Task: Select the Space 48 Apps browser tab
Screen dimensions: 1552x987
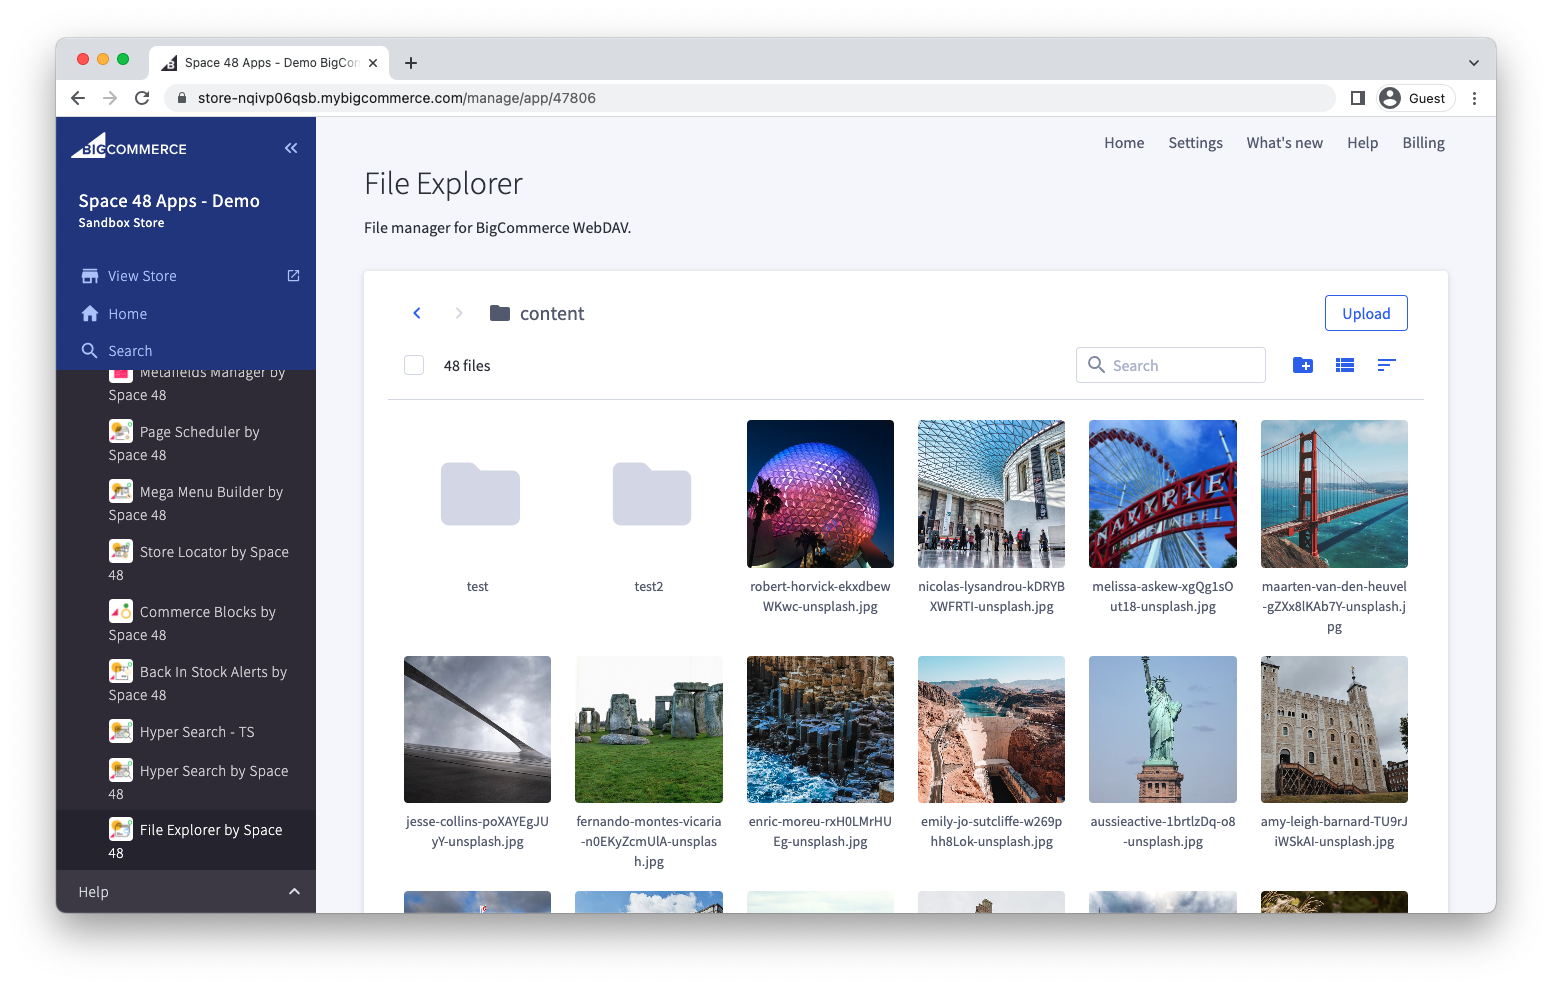Action: tap(269, 62)
